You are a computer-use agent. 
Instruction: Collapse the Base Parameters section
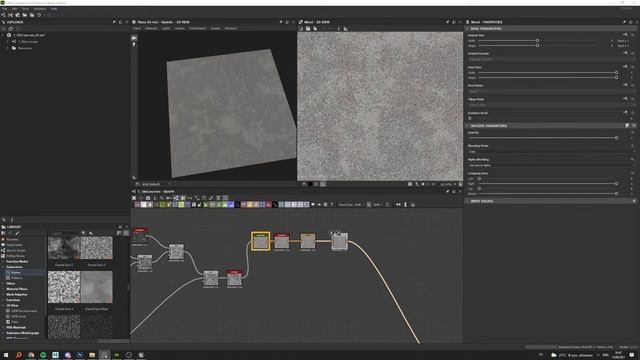click(x=468, y=29)
